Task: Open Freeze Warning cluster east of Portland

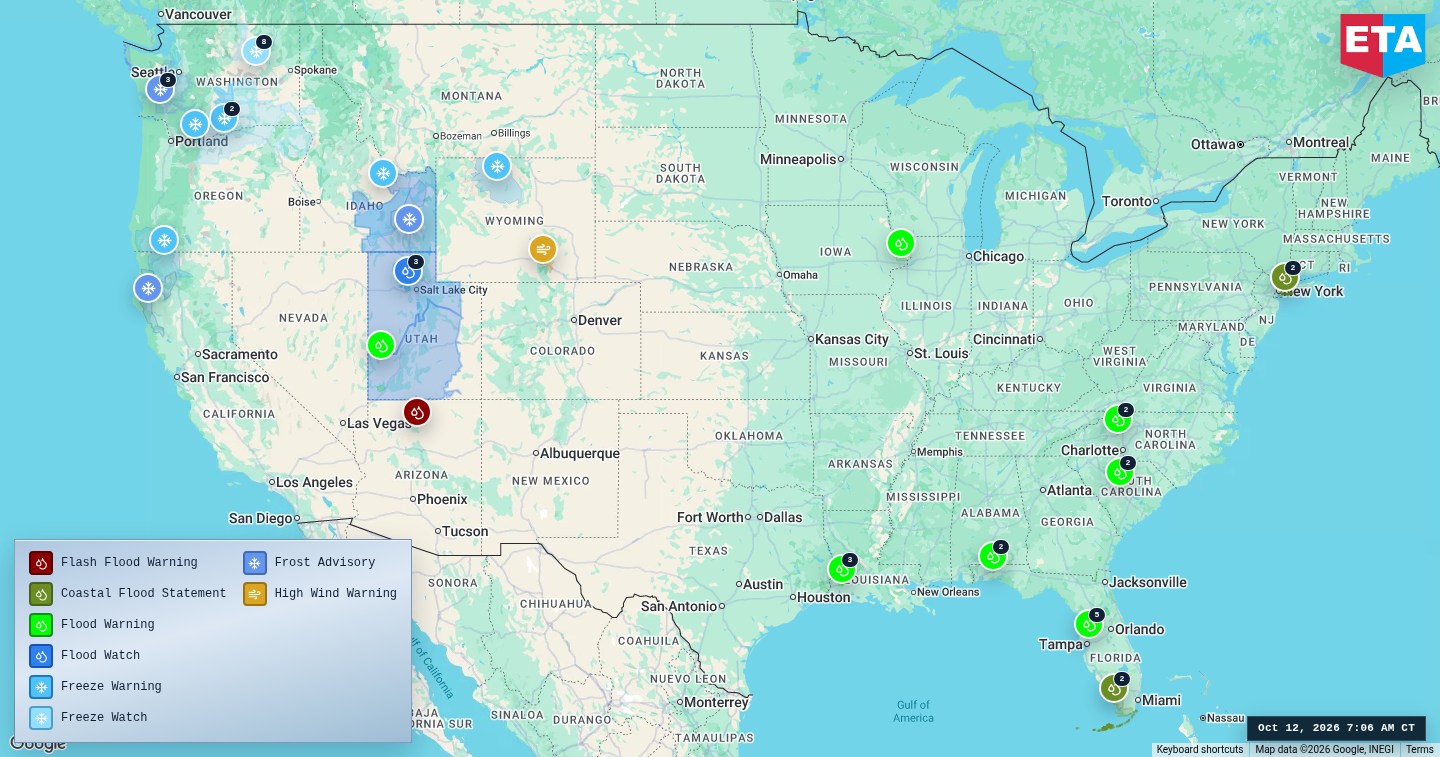Action: click(x=224, y=118)
